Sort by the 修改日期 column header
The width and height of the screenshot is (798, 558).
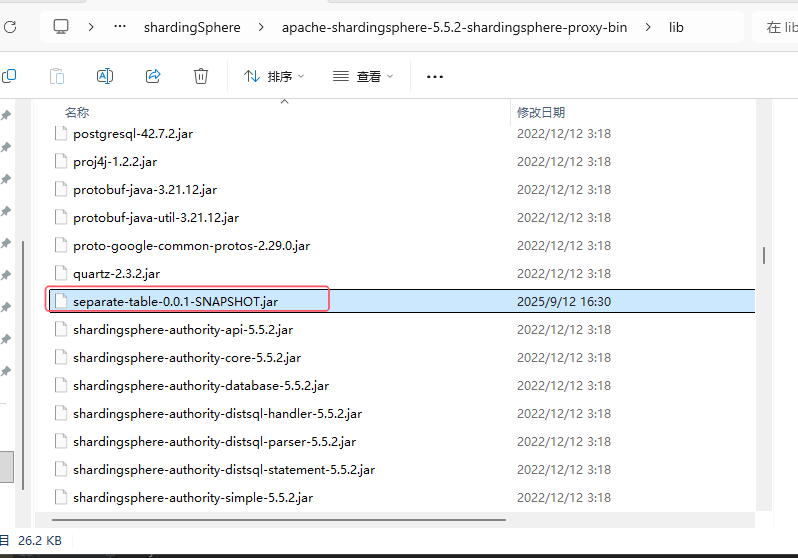[541, 112]
